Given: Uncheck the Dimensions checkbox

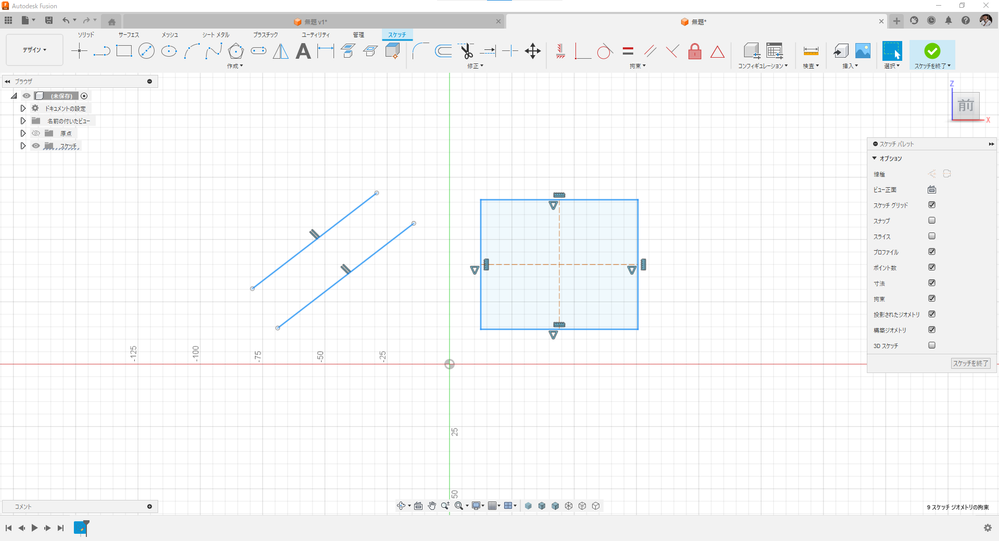Looking at the screenshot, I should point(931,283).
